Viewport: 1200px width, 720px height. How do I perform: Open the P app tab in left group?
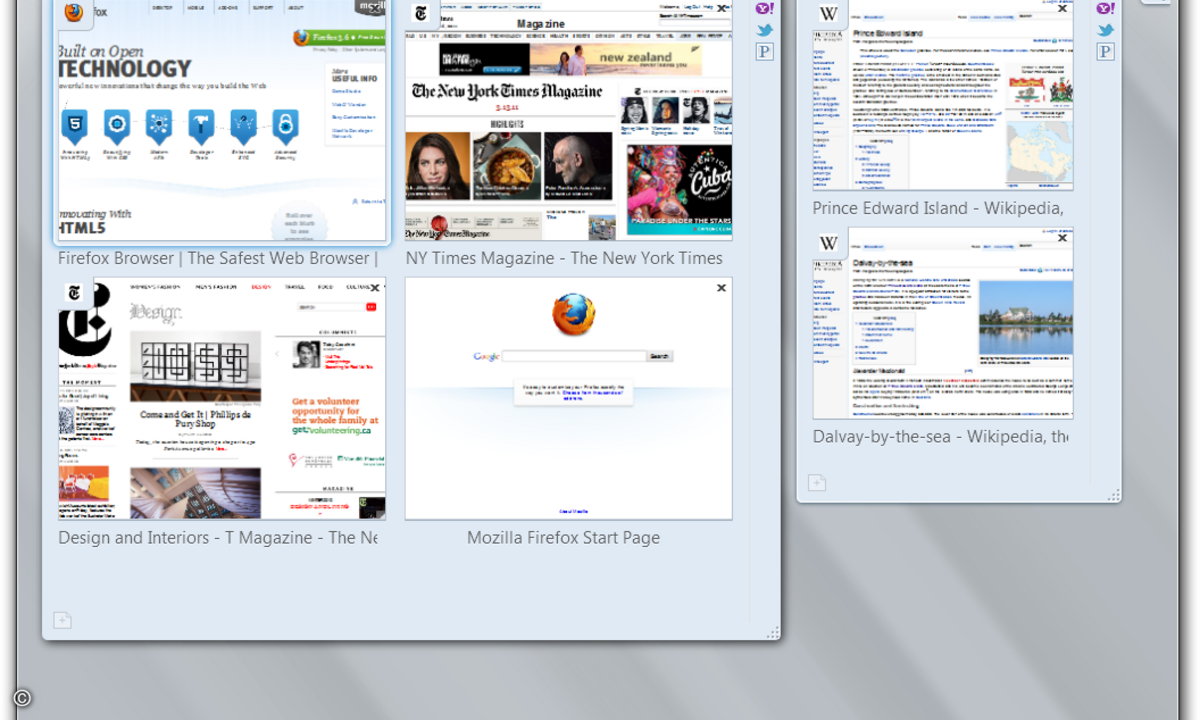point(764,51)
